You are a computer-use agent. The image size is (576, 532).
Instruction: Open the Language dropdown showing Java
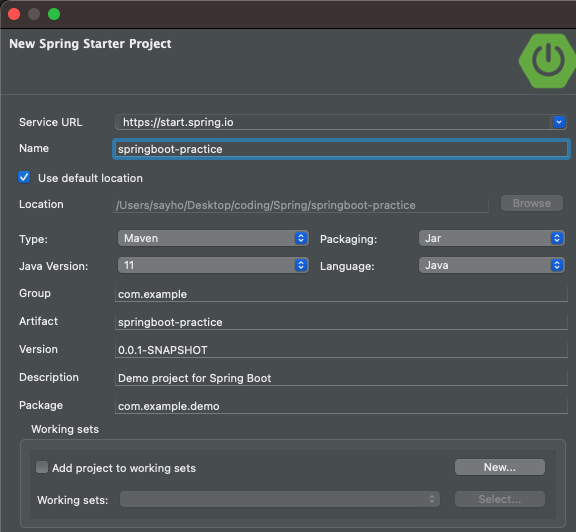point(492,265)
